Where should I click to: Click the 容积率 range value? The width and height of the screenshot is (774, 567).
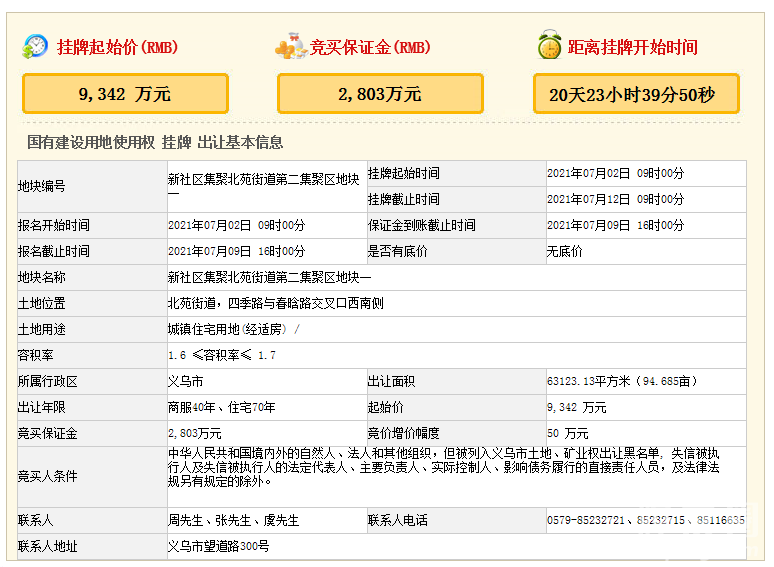click(221, 355)
